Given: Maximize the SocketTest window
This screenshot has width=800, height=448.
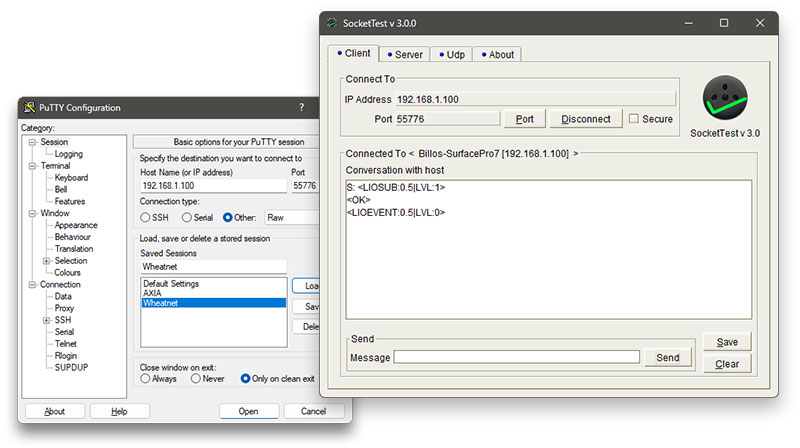Looking at the screenshot, I should pos(723,23).
